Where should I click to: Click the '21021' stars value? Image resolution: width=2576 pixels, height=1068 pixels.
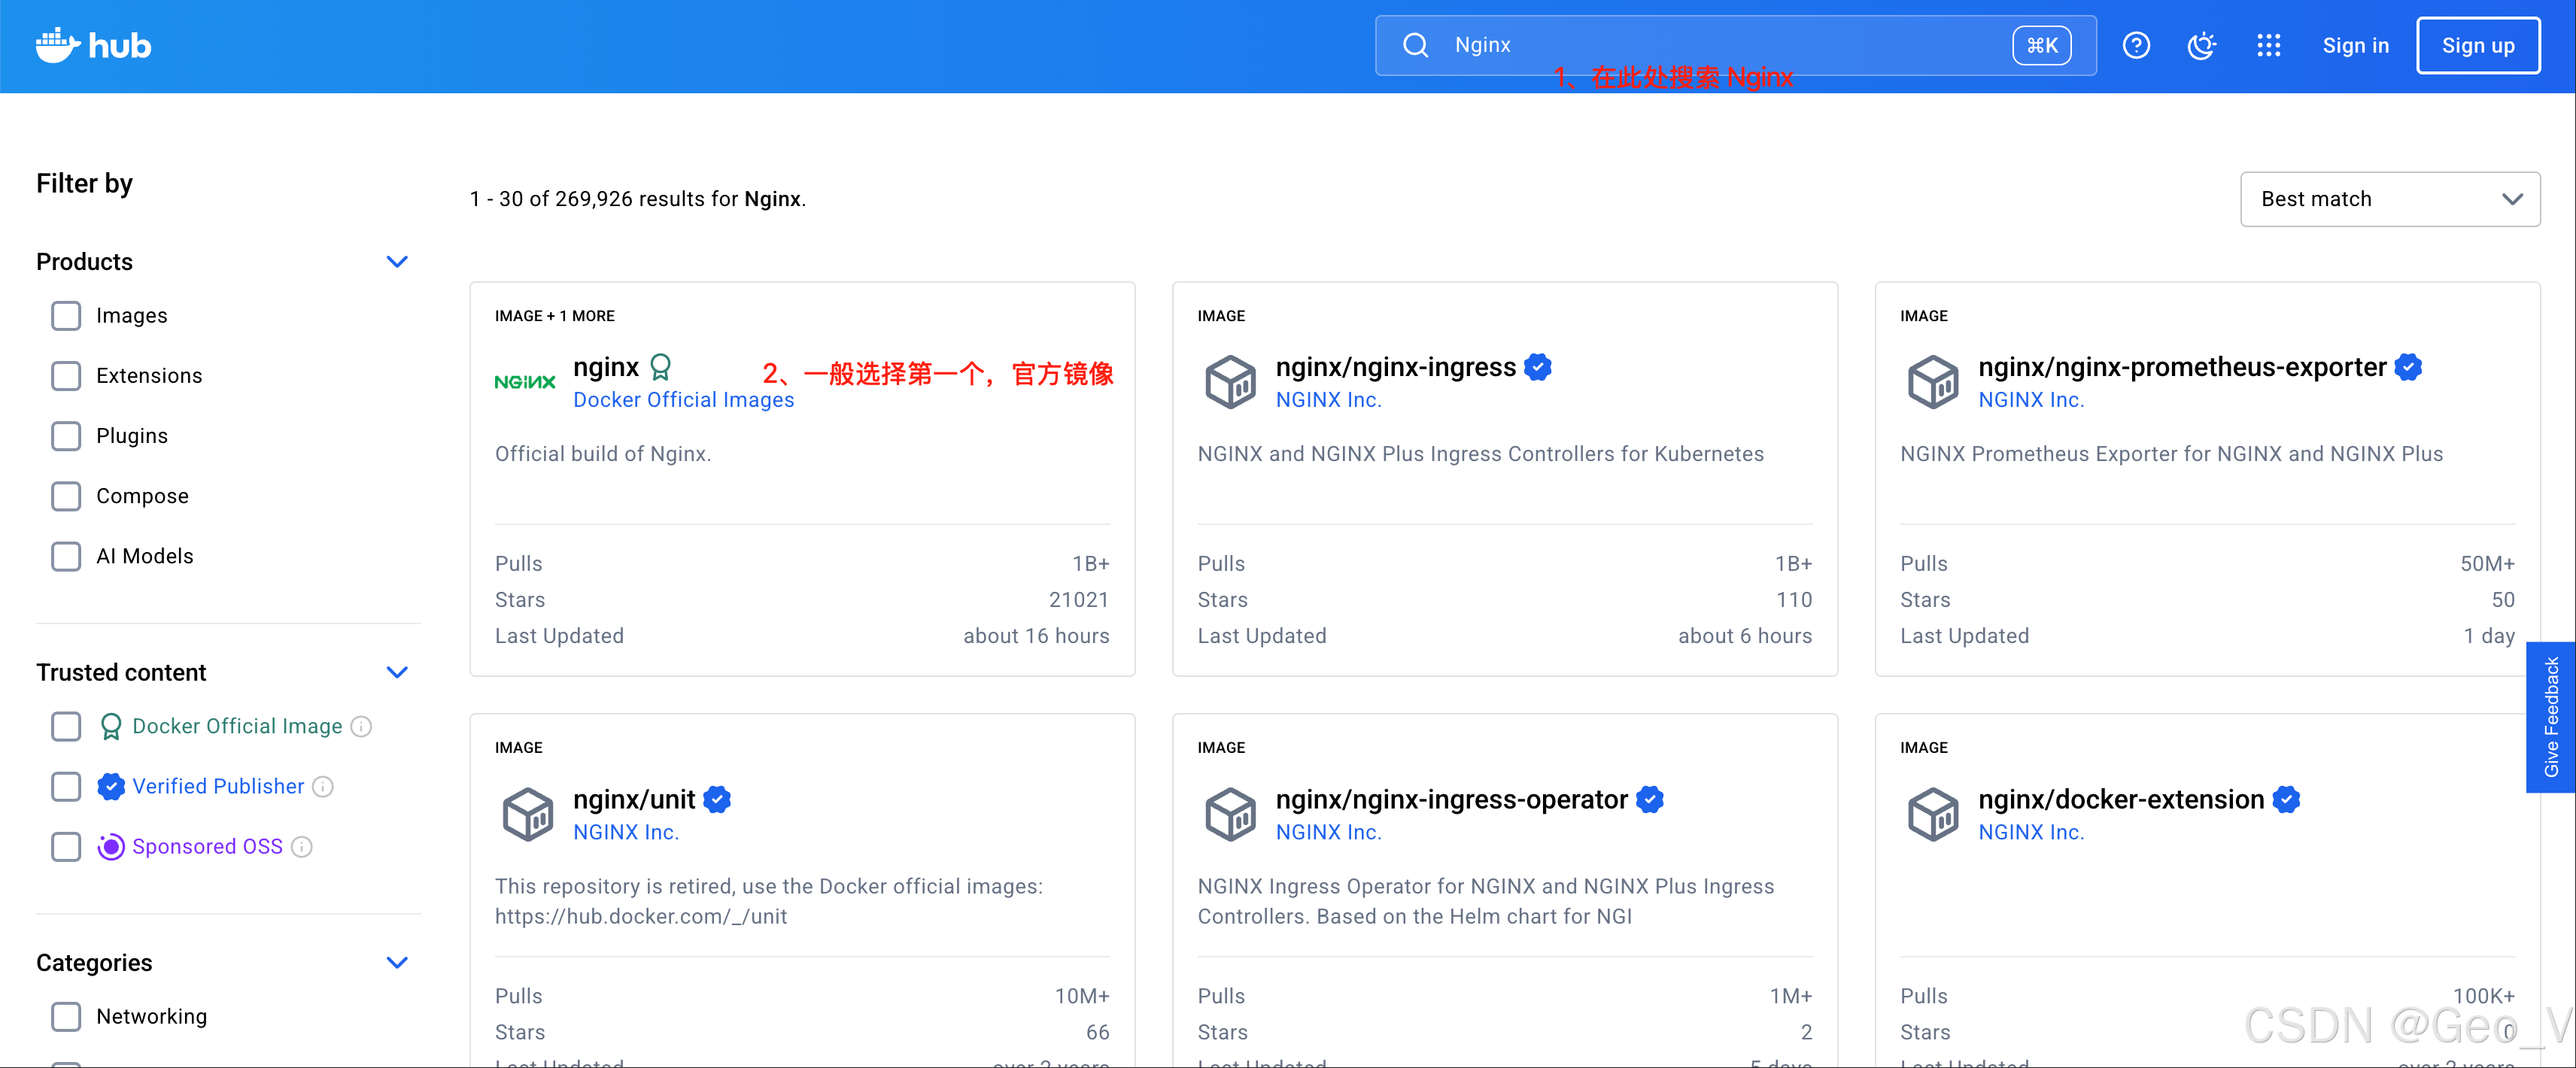pyautogui.click(x=1079, y=600)
